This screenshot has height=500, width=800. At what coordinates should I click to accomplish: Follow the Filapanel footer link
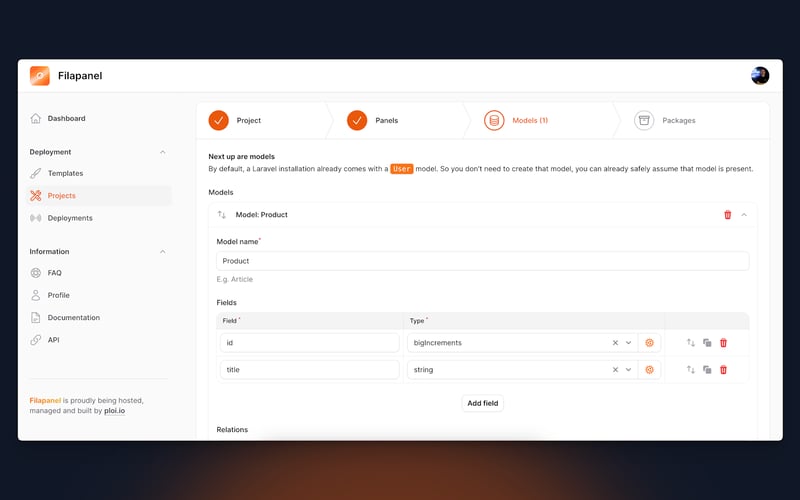point(45,401)
